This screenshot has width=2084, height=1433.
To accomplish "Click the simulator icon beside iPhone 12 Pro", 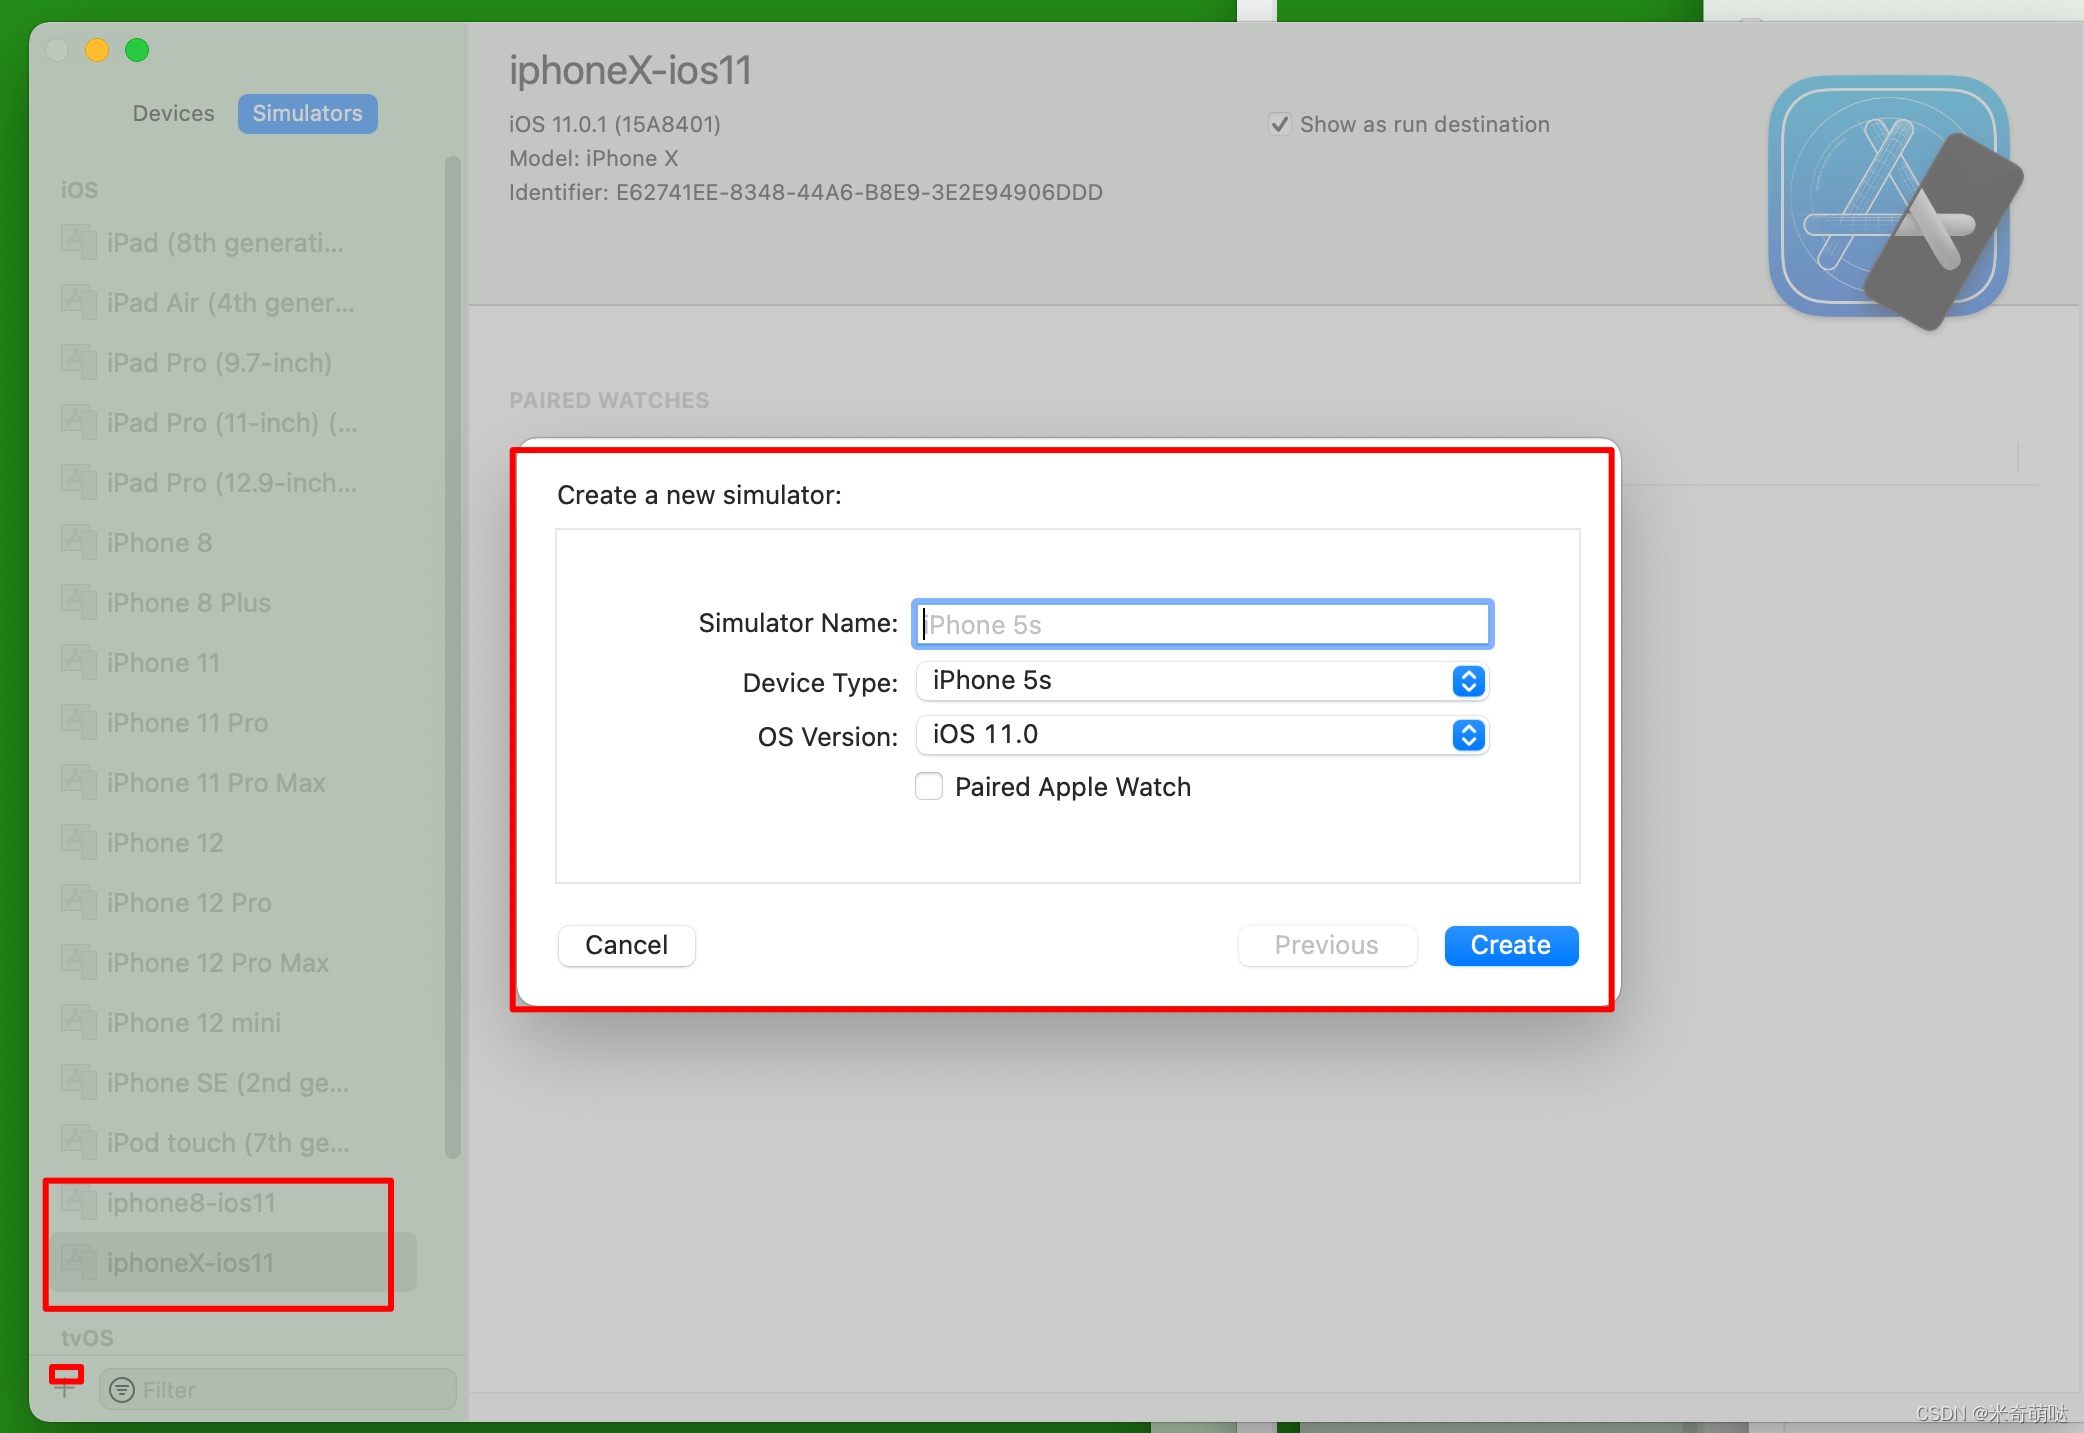I will [78, 902].
